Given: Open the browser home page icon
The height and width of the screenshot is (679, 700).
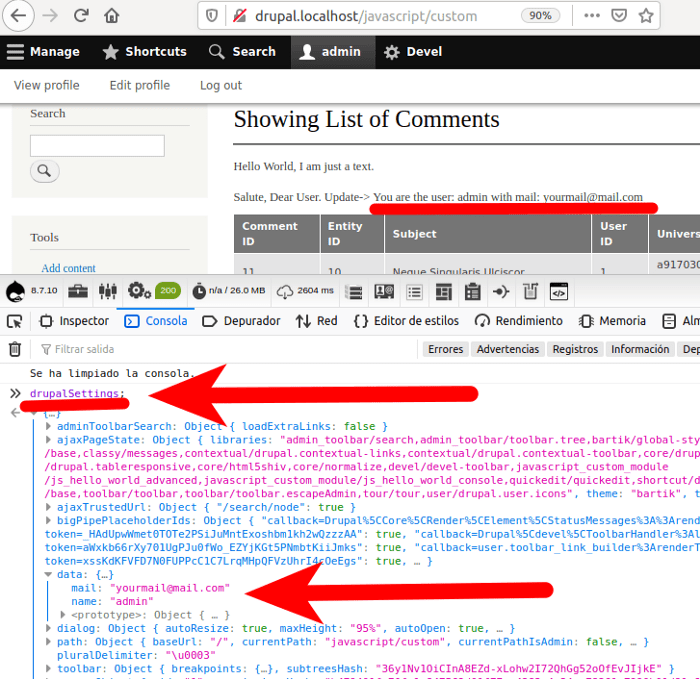Looking at the screenshot, I should [112, 16].
